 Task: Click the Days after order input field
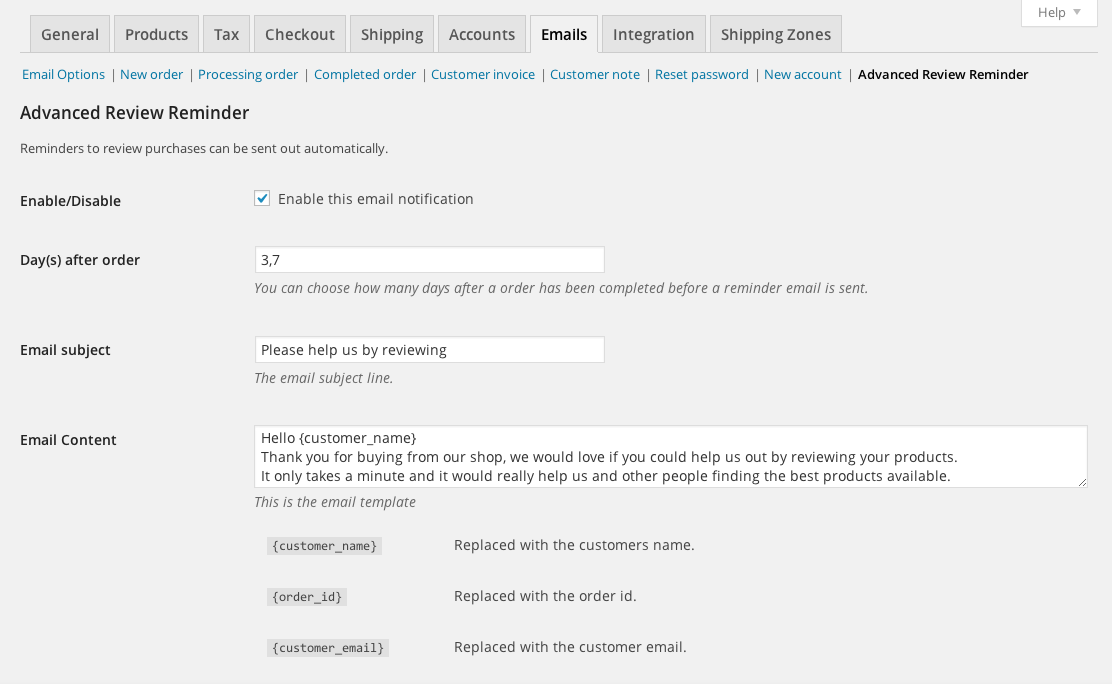(x=429, y=259)
